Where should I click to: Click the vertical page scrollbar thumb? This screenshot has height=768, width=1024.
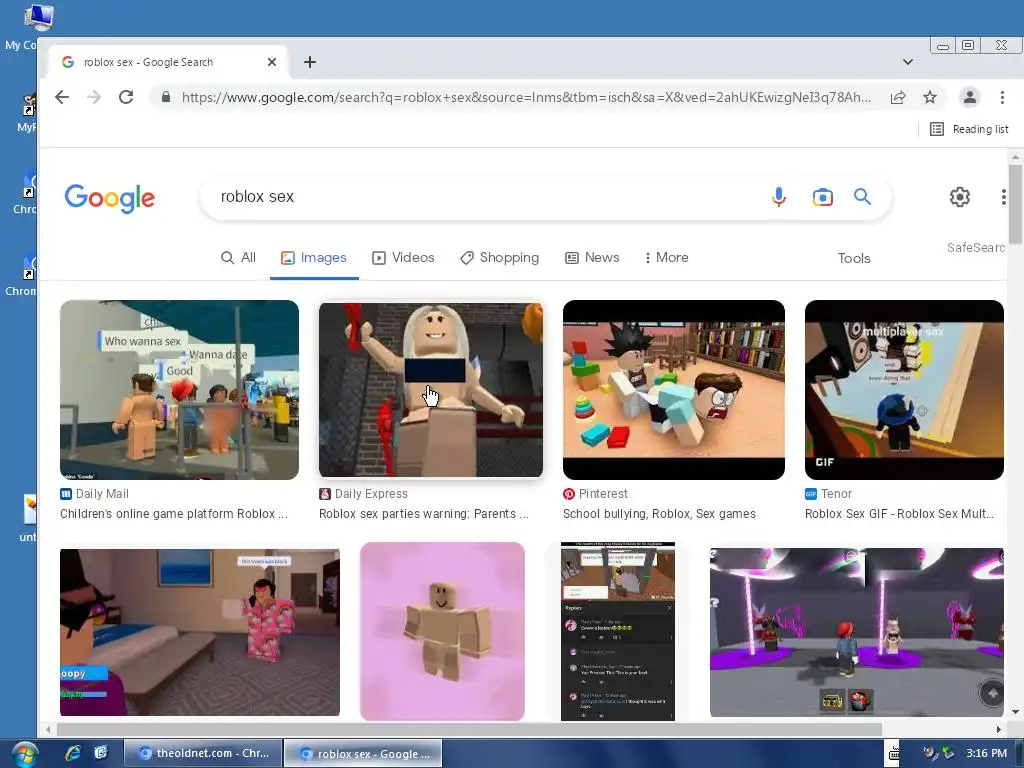click(x=1015, y=204)
